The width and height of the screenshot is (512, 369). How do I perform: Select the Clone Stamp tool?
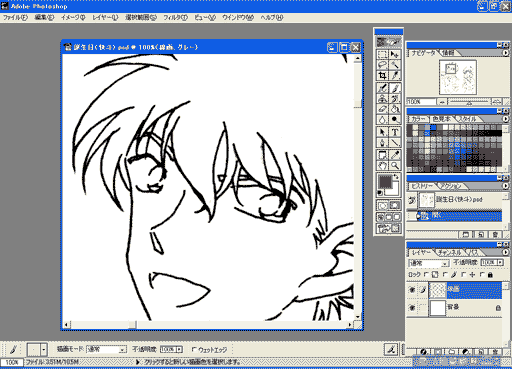click(382, 98)
